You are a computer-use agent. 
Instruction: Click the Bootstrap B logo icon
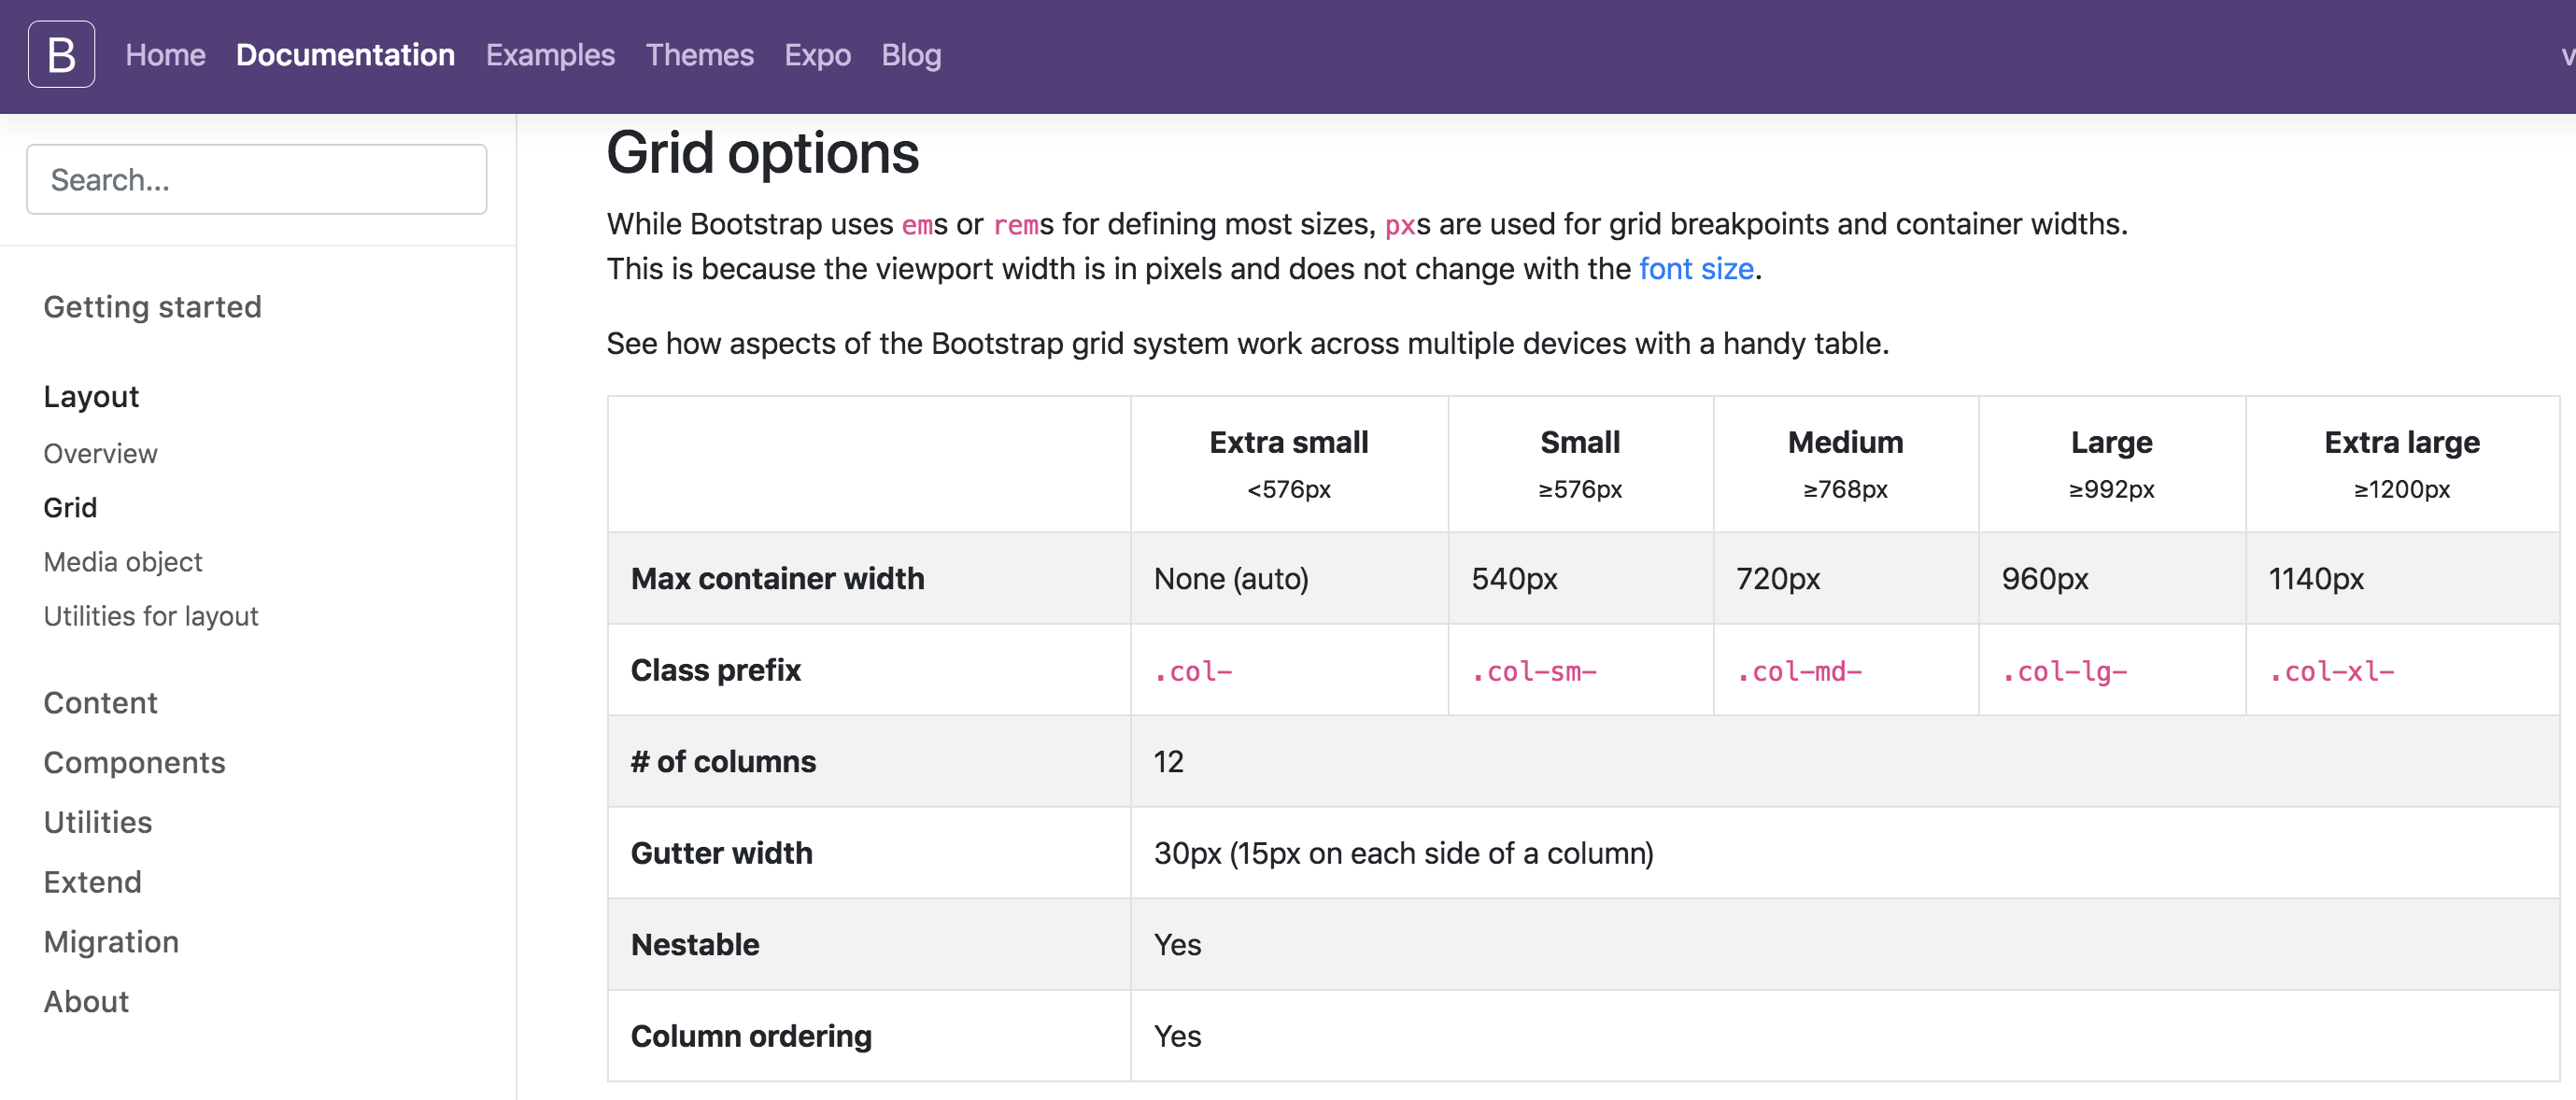61,54
